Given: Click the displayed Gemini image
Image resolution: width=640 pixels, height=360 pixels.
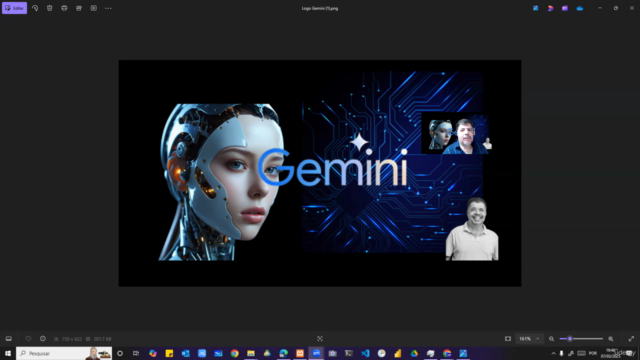Looking at the screenshot, I should (320, 173).
